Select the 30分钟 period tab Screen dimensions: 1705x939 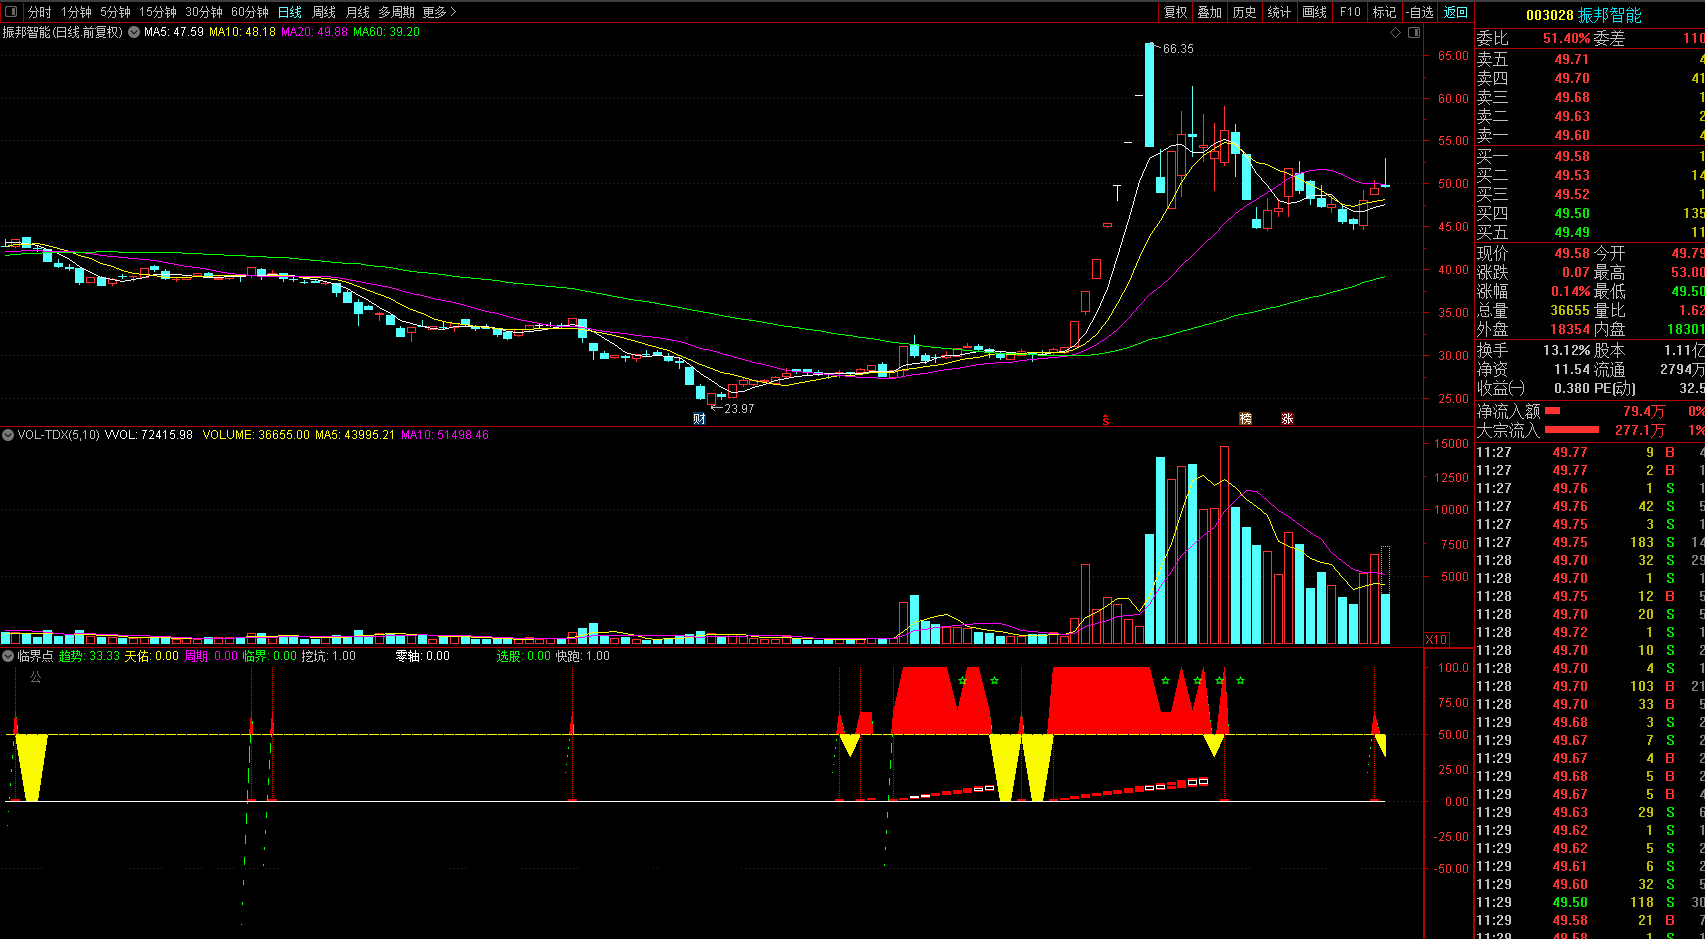click(204, 12)
